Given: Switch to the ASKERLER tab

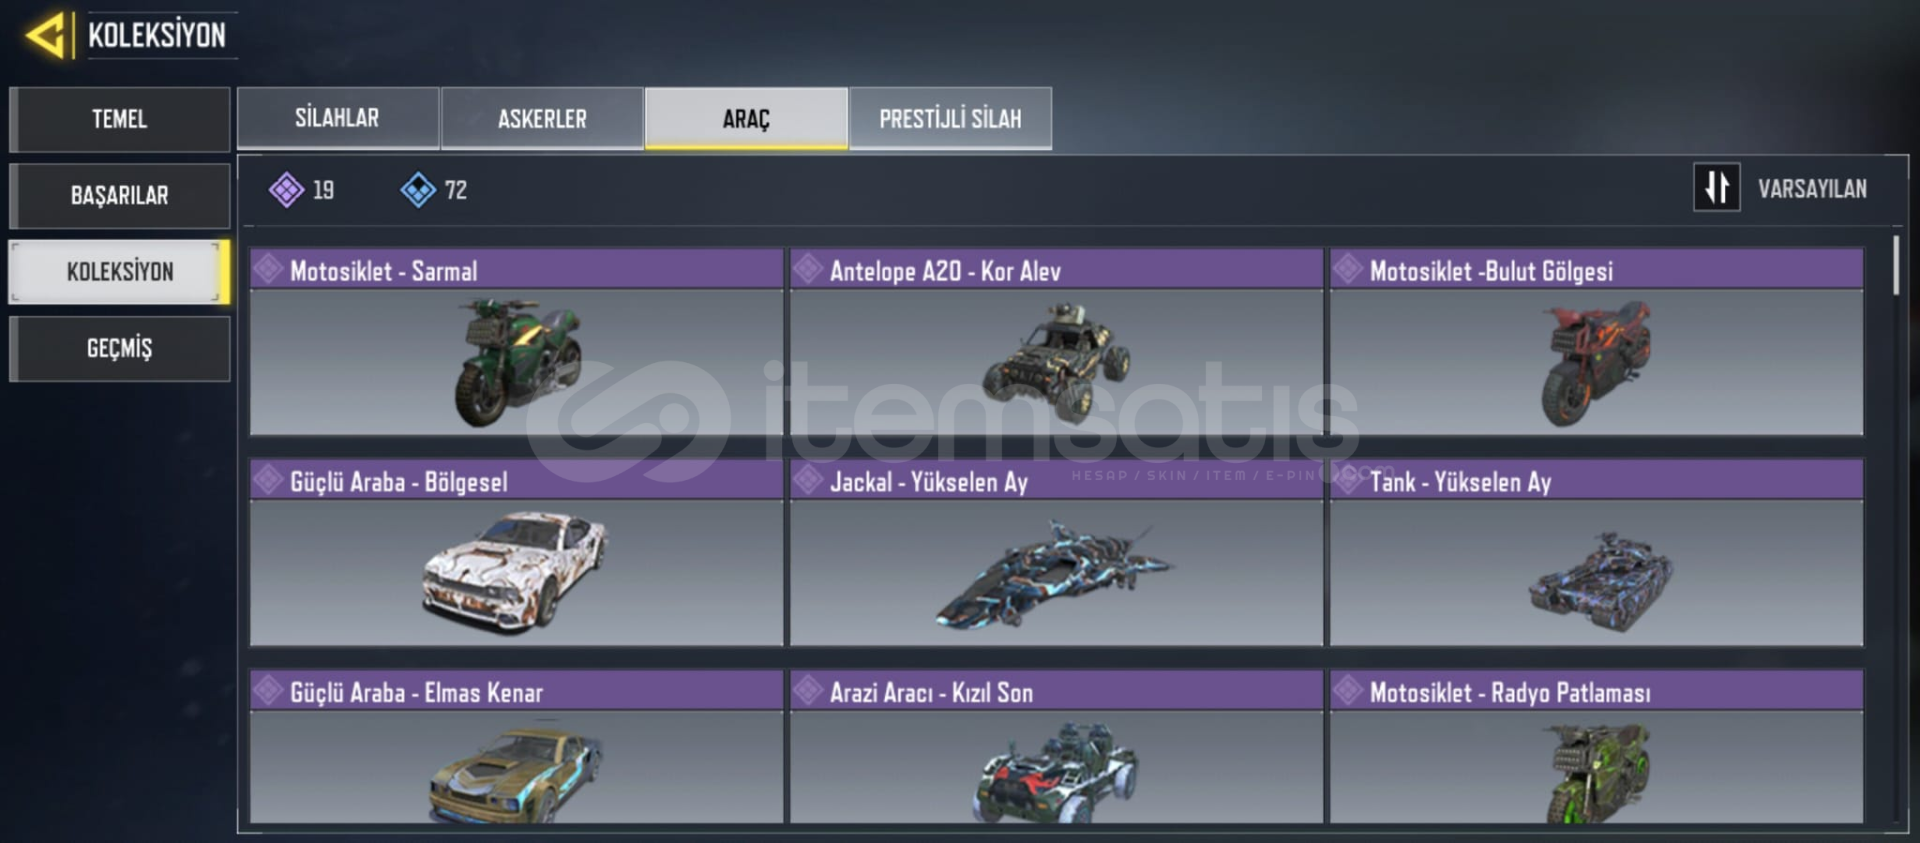Looking at the screenshot, I should [542, 118].
